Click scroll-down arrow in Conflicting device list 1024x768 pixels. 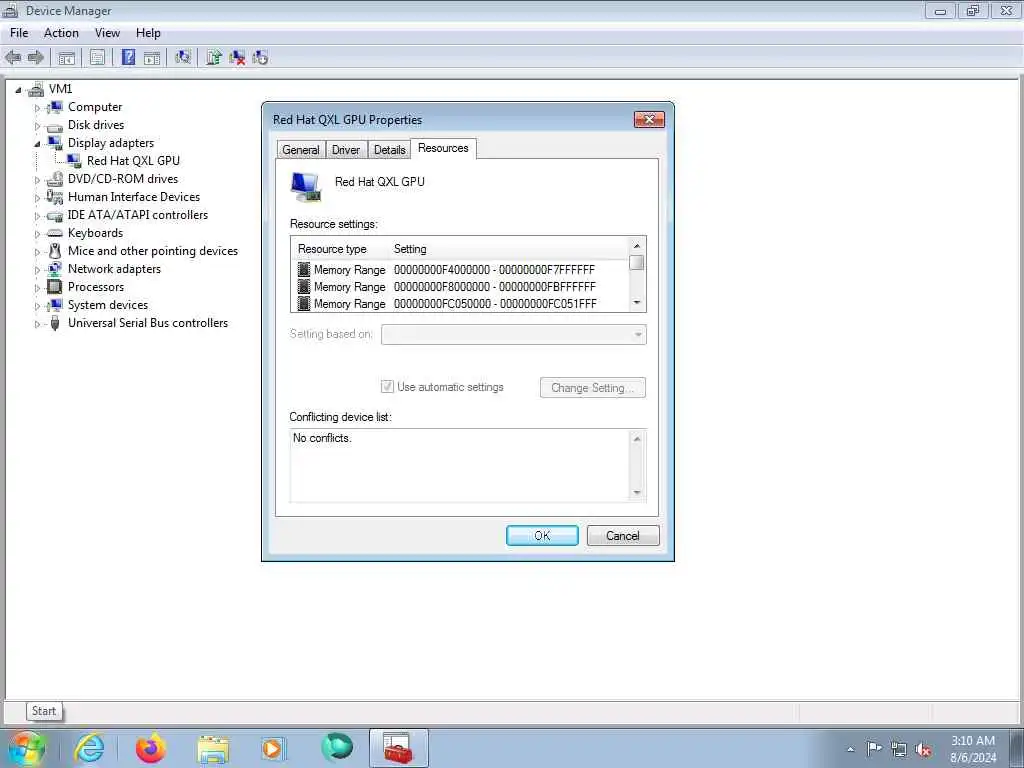pos(637,493)
